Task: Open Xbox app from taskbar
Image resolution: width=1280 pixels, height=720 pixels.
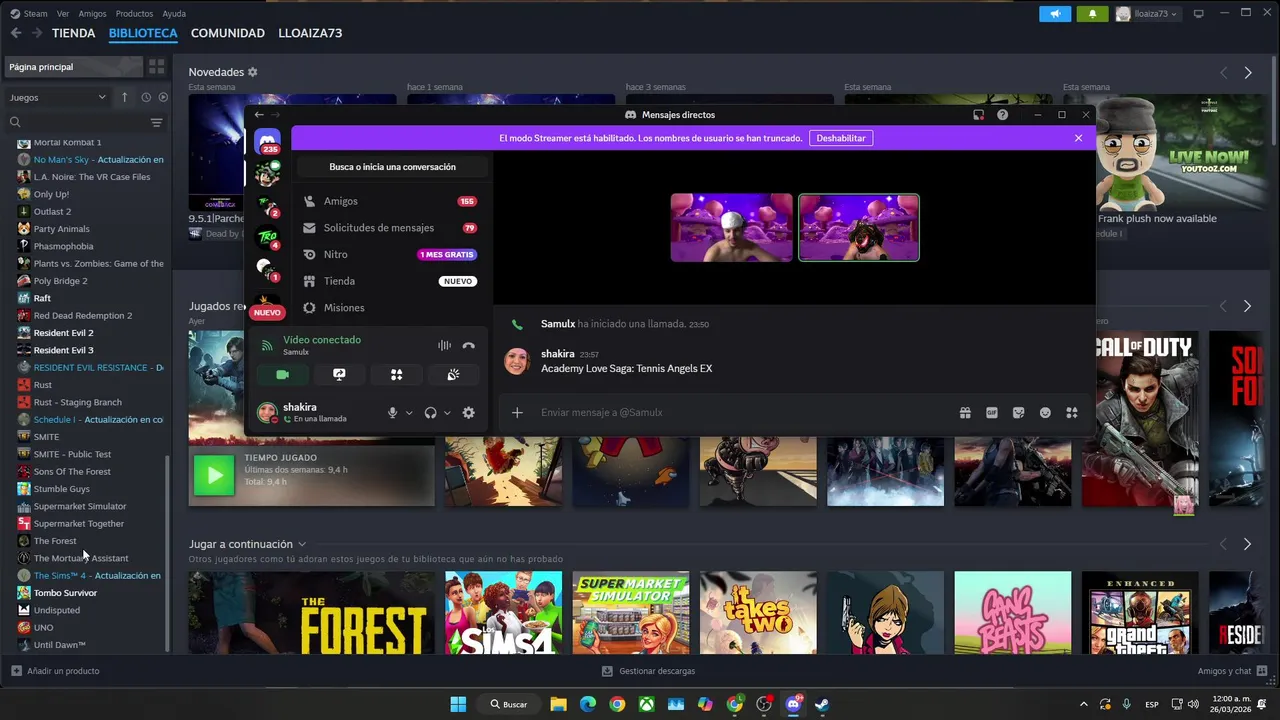Action: pyautogui.click(x=647, y=704)
